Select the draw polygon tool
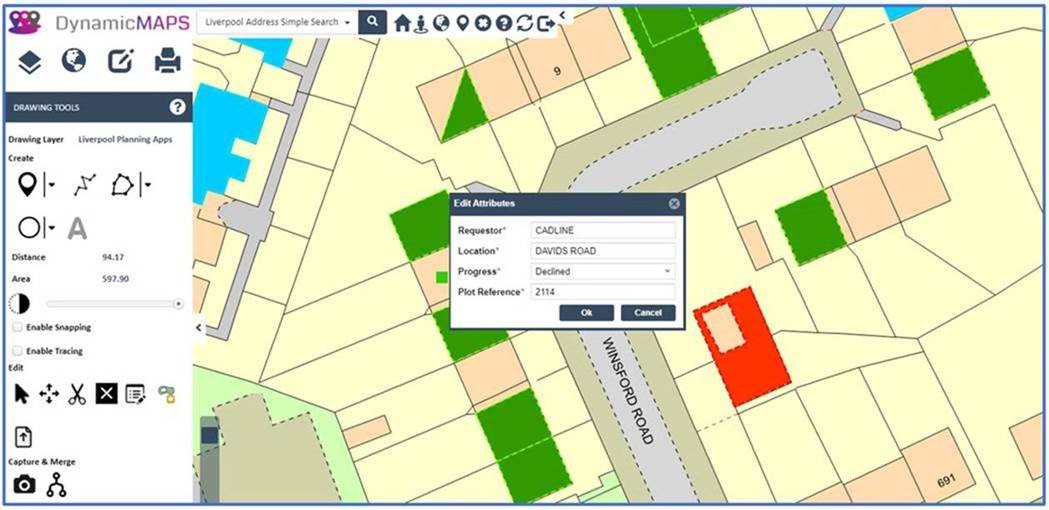 tap(122, 185)
